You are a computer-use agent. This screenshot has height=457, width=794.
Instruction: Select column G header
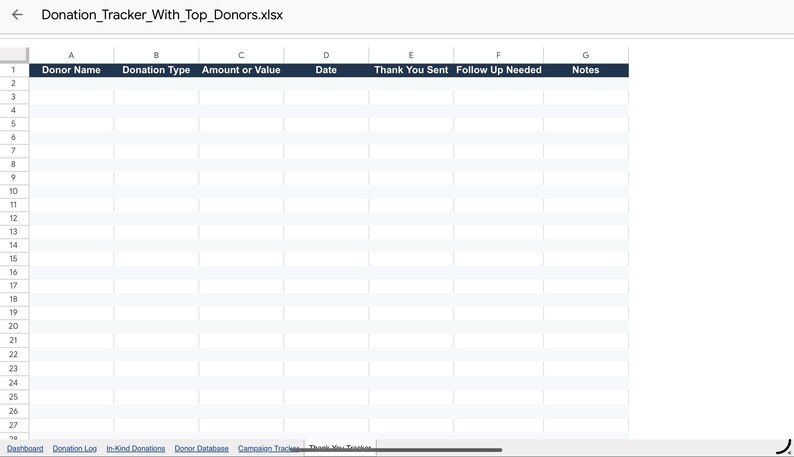(x=586, y=55)
